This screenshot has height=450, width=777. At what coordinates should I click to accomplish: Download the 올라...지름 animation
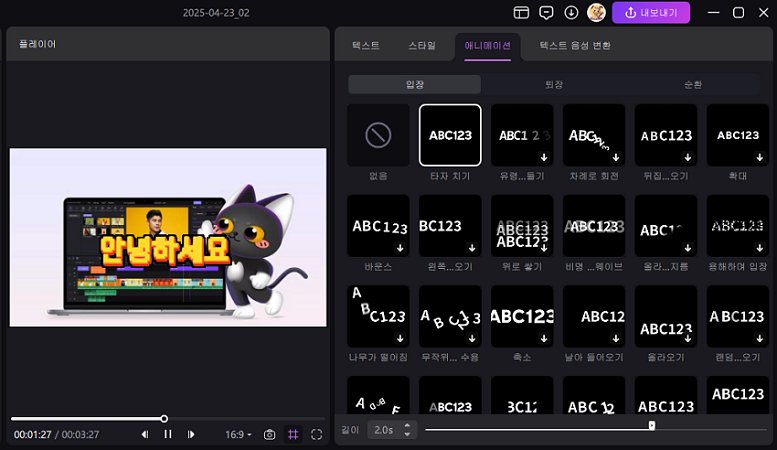(x=687, y=248)
